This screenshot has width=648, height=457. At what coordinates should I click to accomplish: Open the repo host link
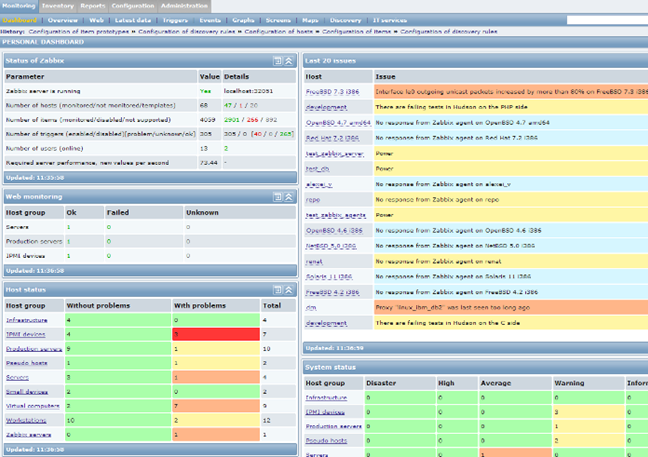tap(313, 200)
